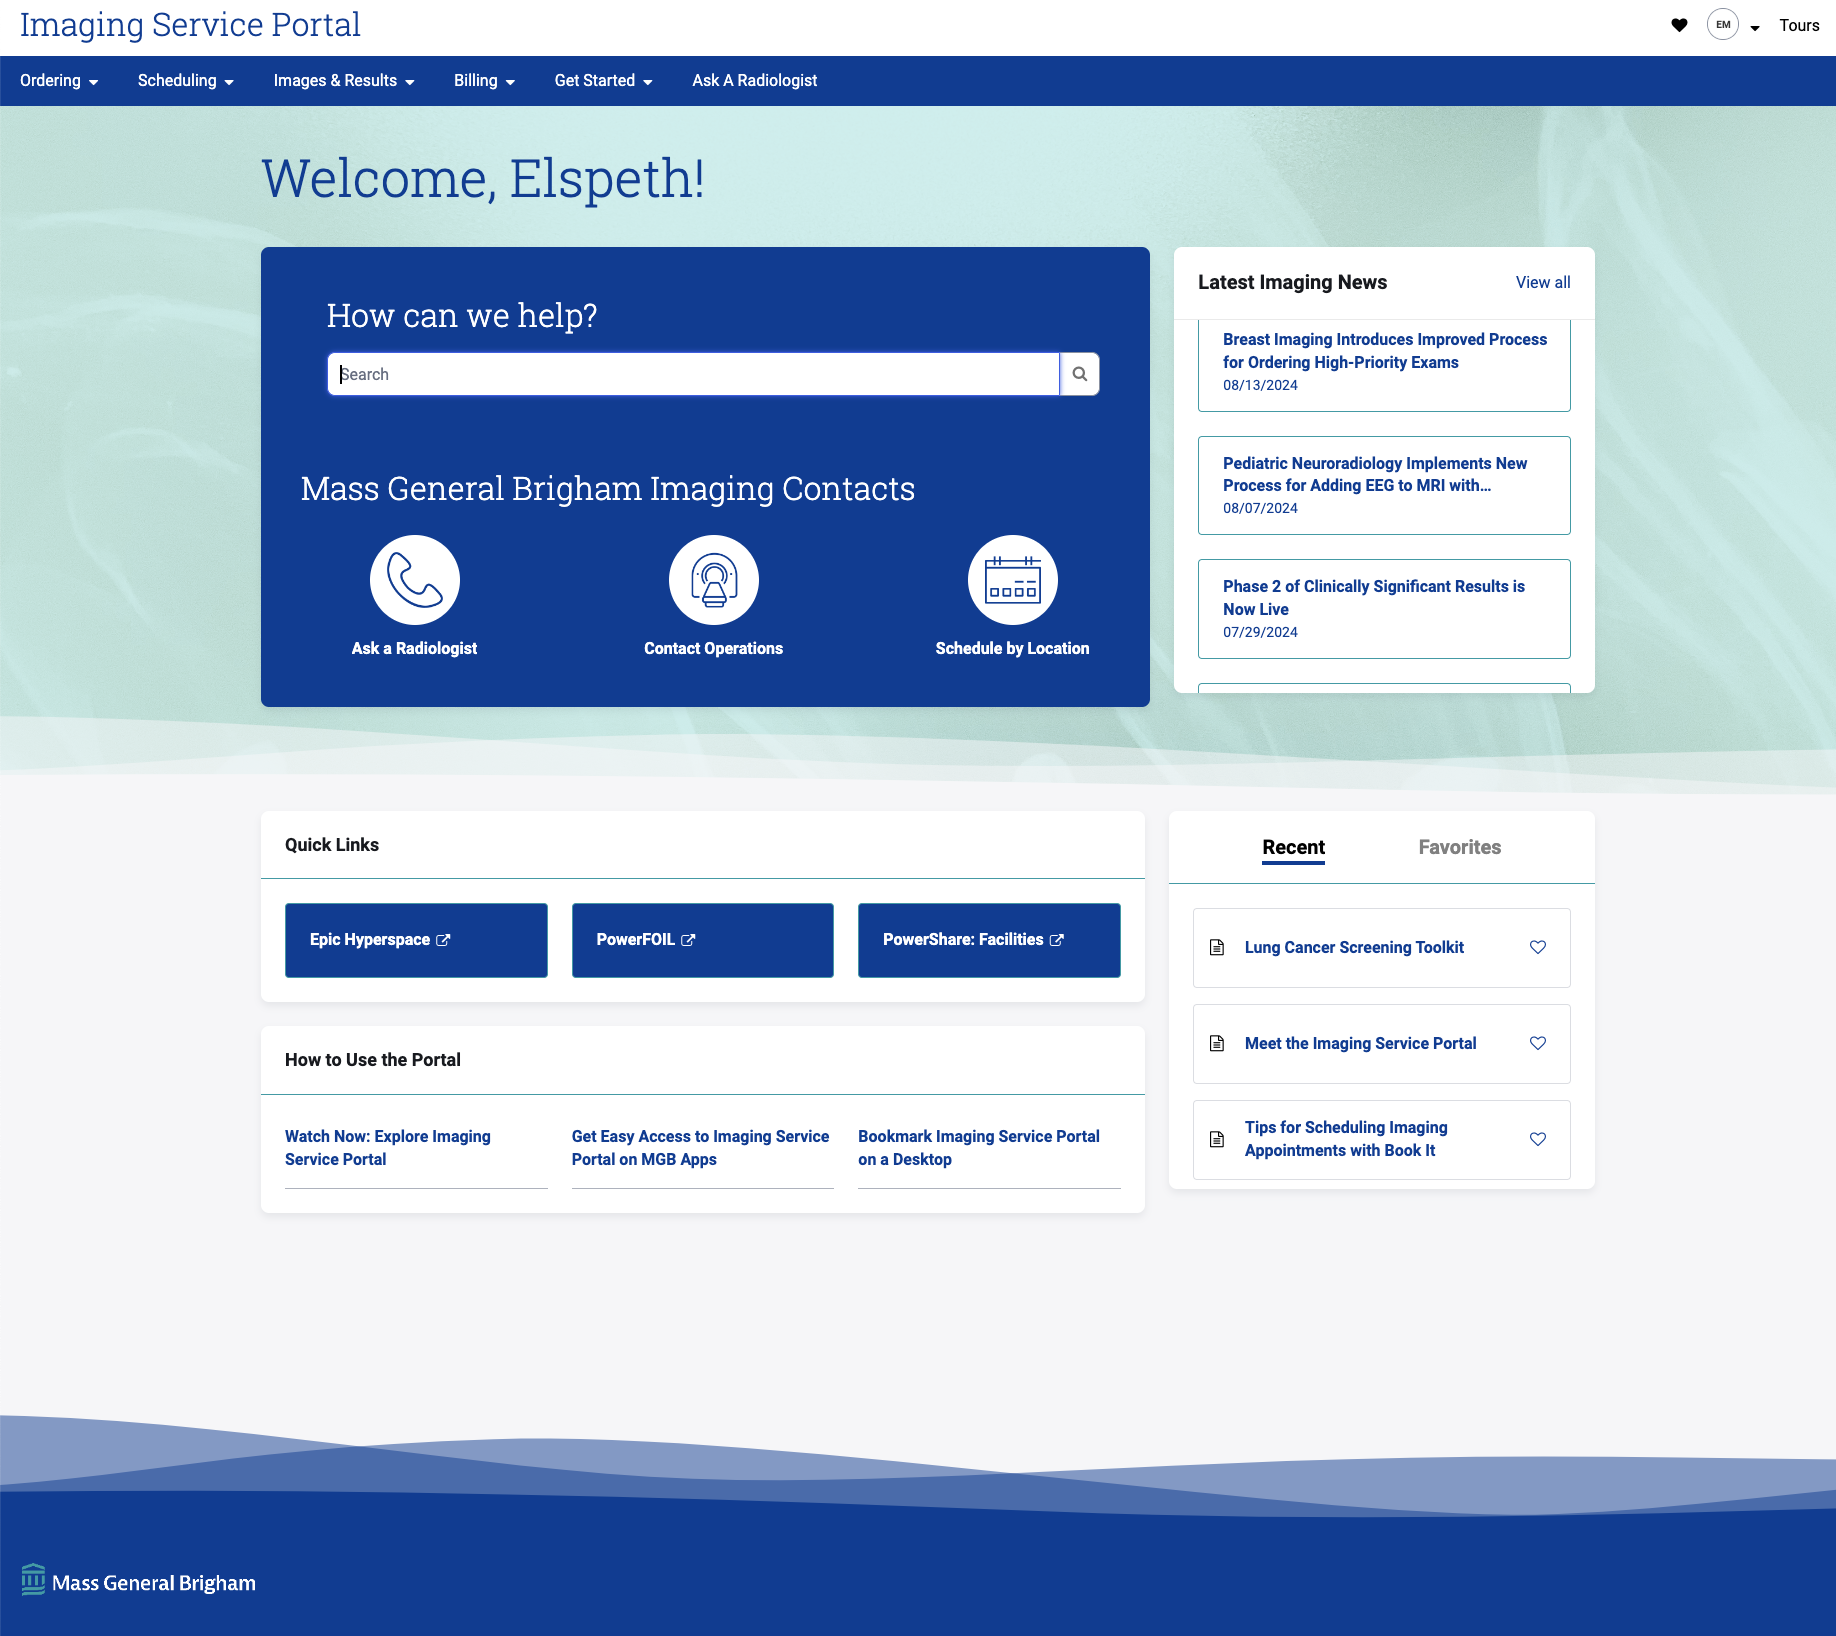Focus the Search input field
The width and height of the screenshot is (1836, 1636).
pos(694,374)
